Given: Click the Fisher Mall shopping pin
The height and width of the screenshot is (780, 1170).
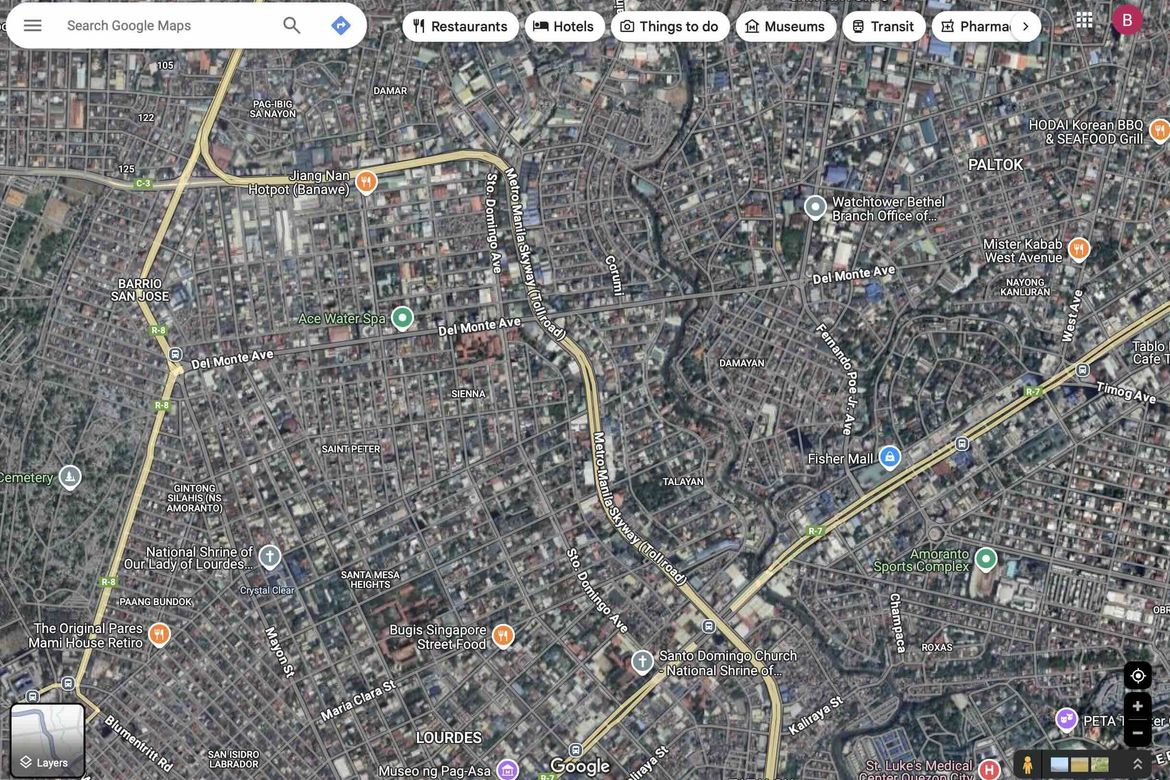Looking at the screenshot, I should coord(889,458).
